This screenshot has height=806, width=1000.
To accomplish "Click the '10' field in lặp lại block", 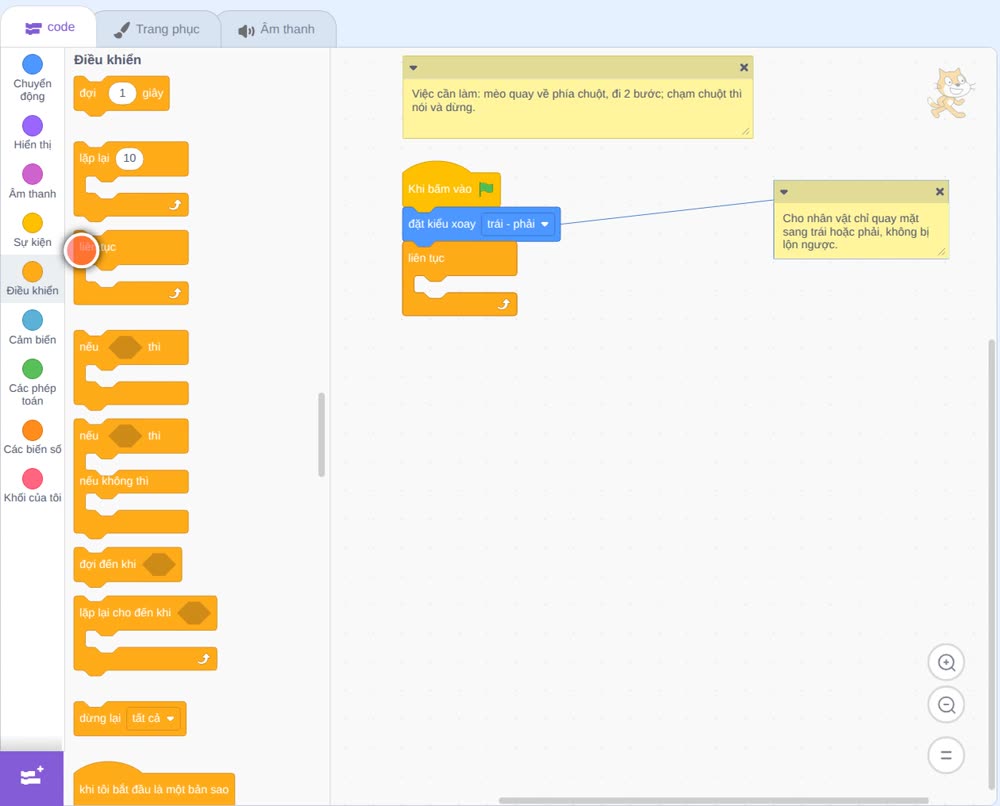I will 129,158.
